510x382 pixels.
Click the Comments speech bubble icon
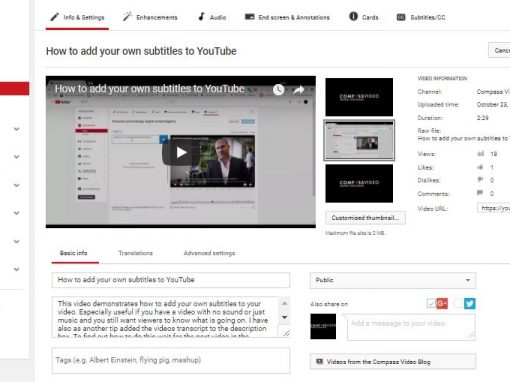pos(480,193)
